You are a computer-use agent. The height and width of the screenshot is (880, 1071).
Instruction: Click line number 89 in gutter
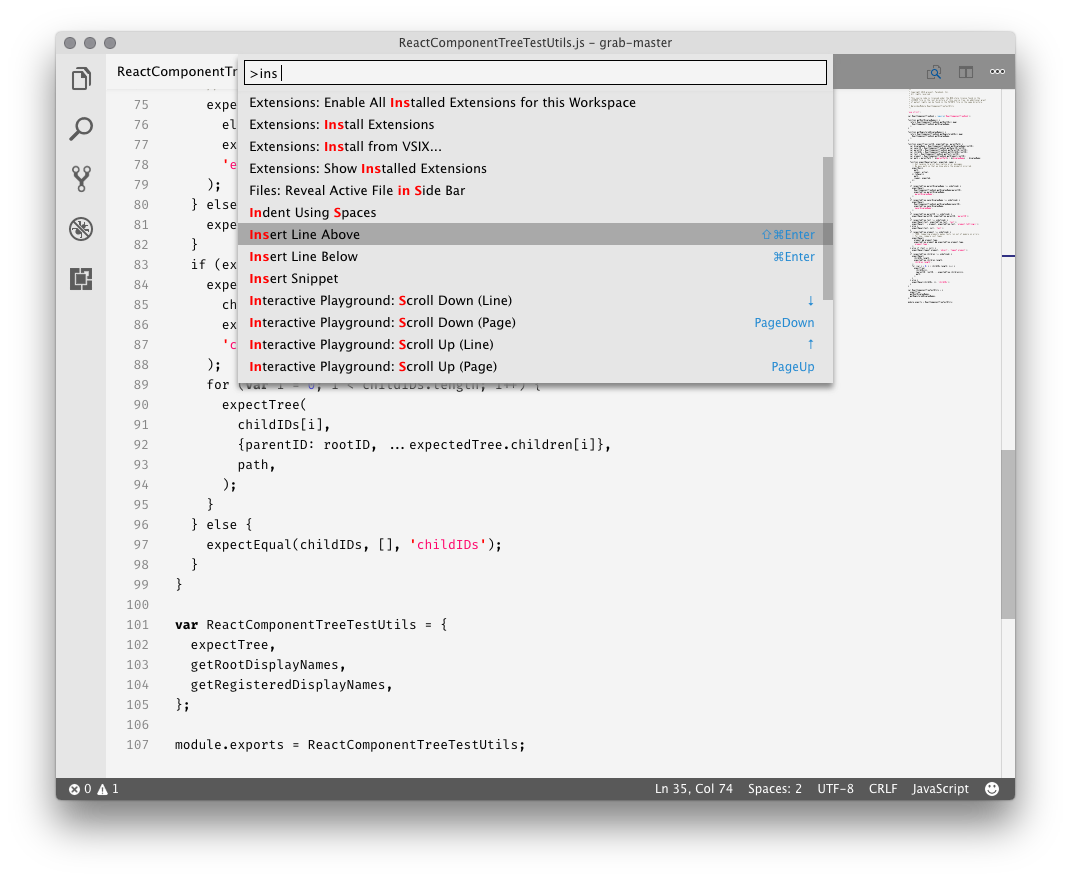tap(141, 385)
